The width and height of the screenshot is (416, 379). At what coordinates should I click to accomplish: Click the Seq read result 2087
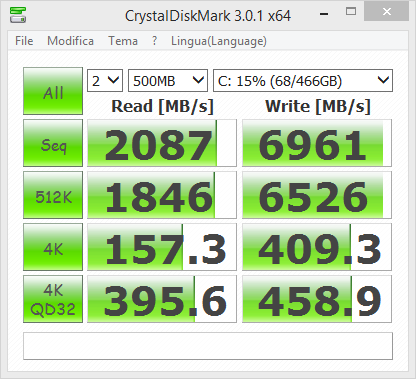pos(162,143)
